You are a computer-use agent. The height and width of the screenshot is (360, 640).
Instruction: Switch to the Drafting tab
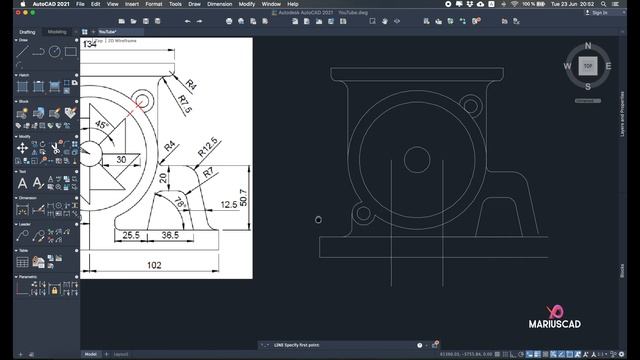point(27,32)
